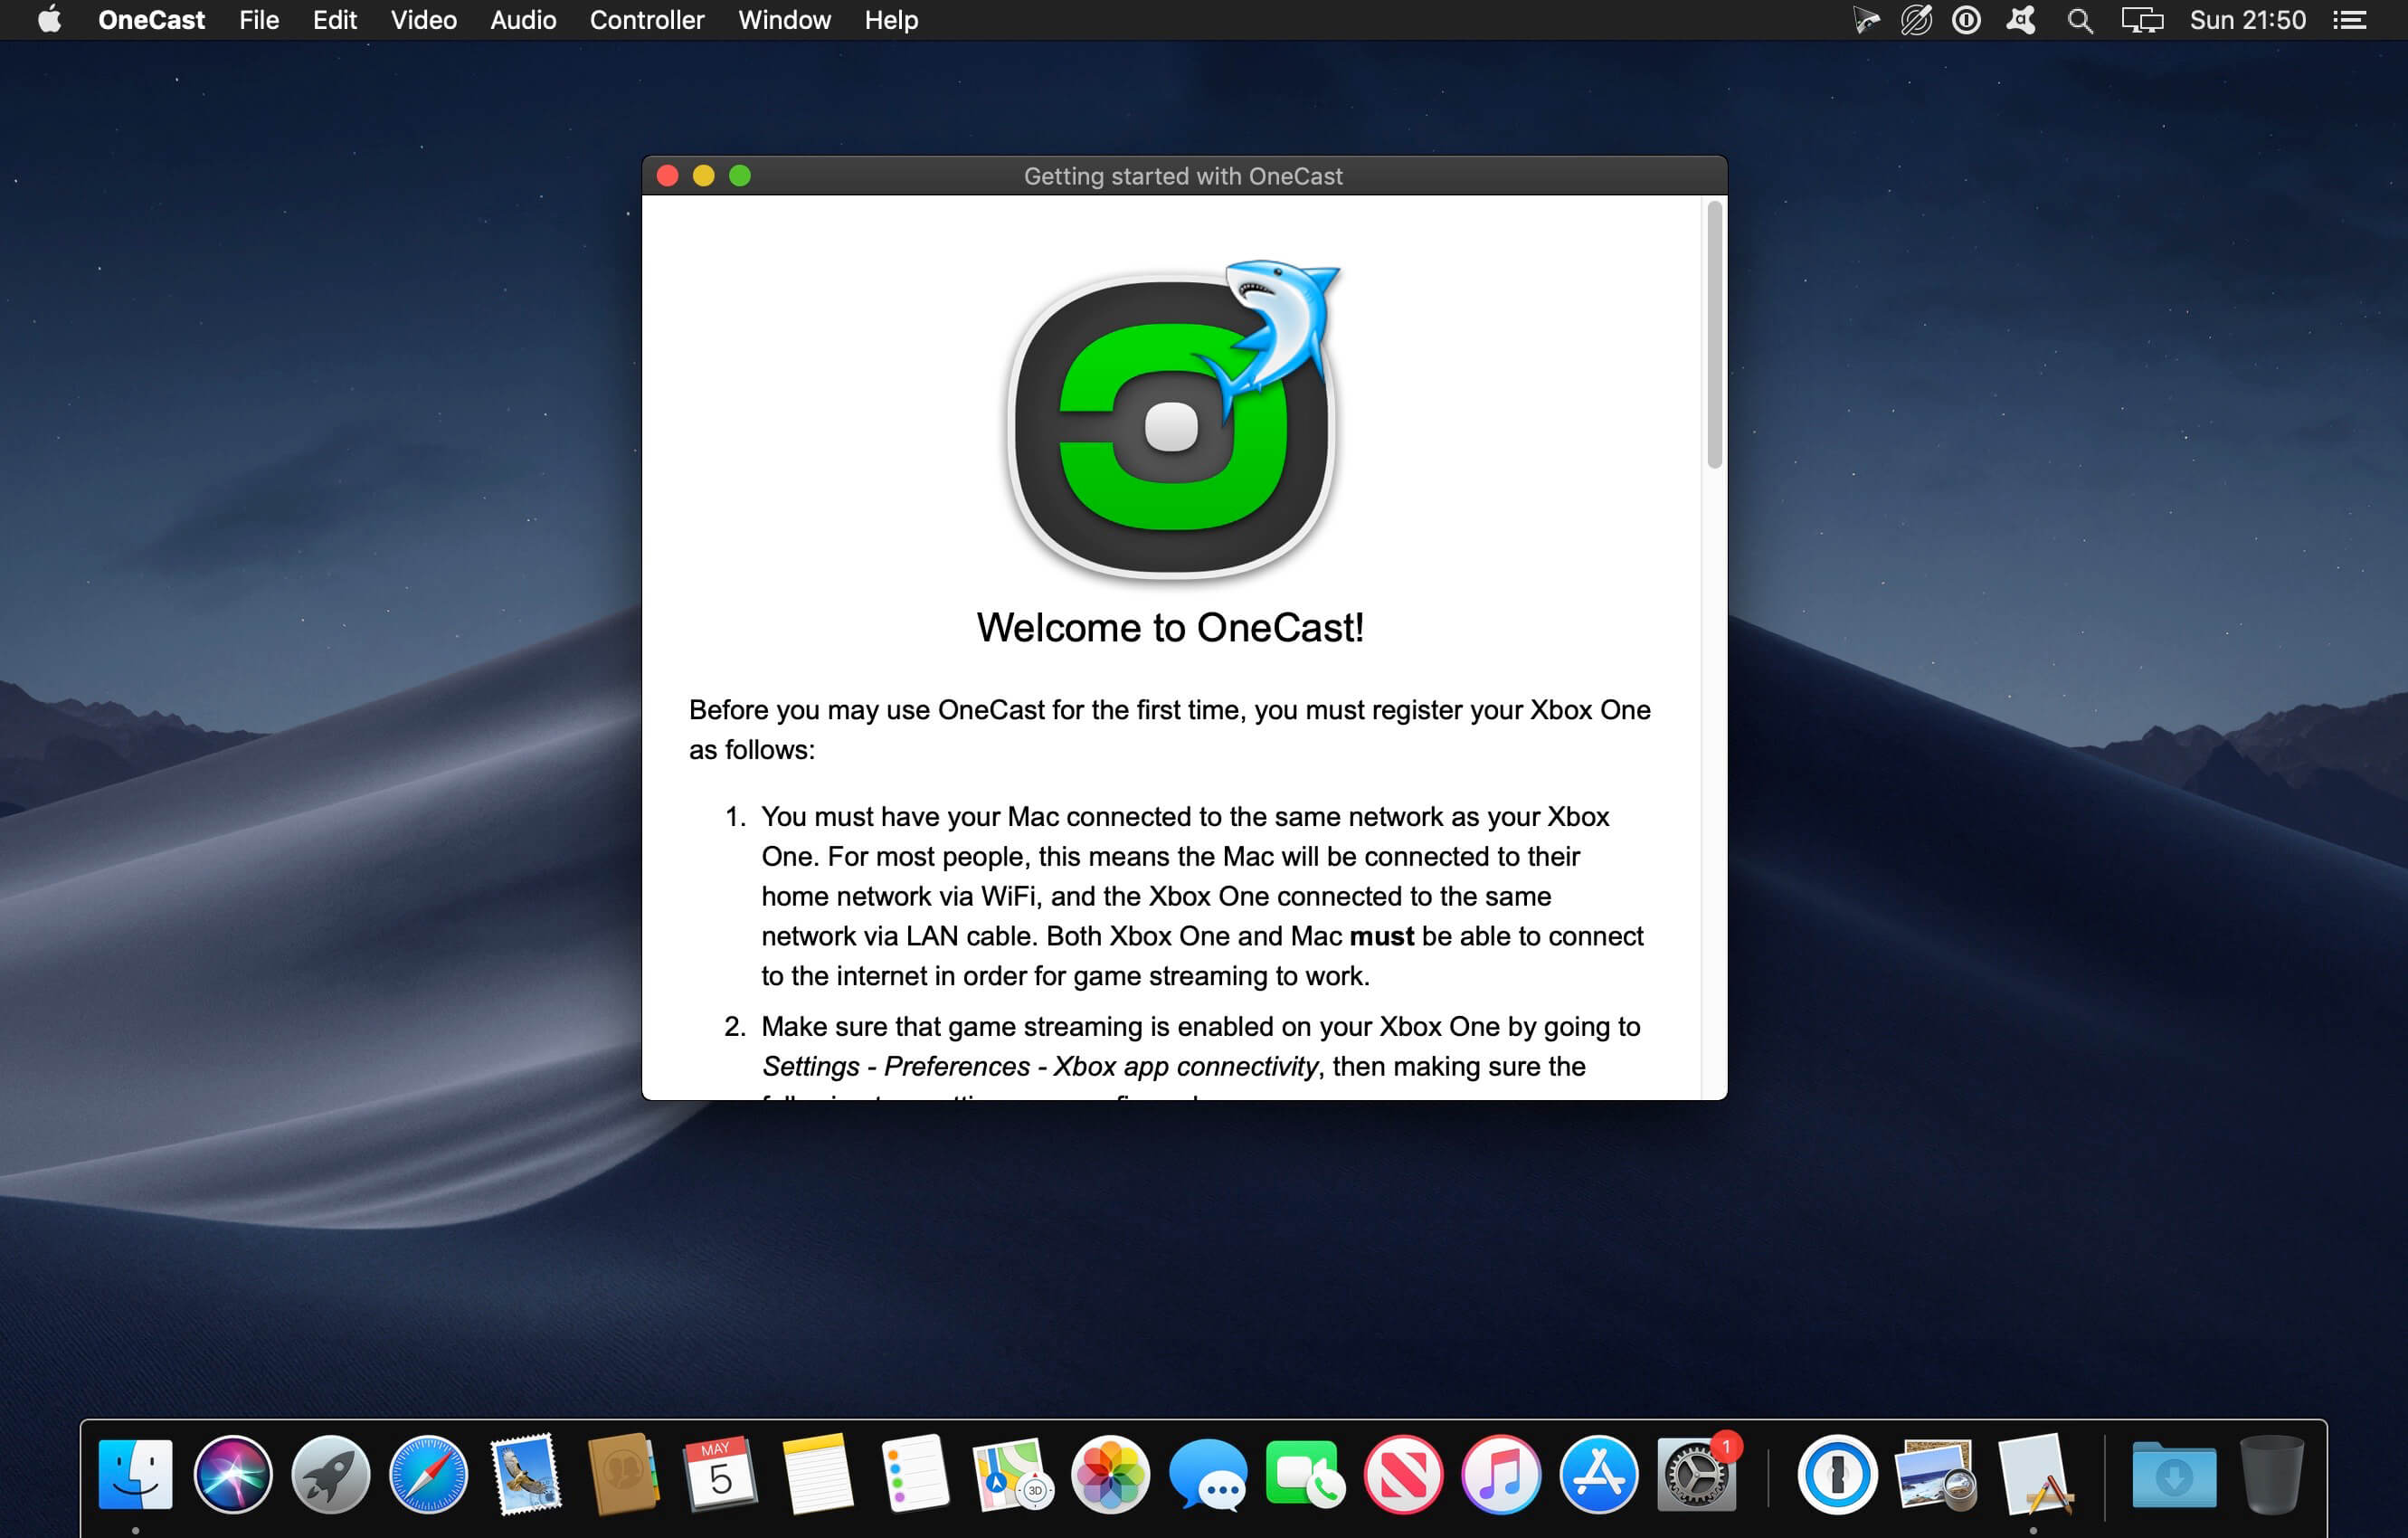Open the Controller menu
The image size is (2408, 1538).
(646, 20)
